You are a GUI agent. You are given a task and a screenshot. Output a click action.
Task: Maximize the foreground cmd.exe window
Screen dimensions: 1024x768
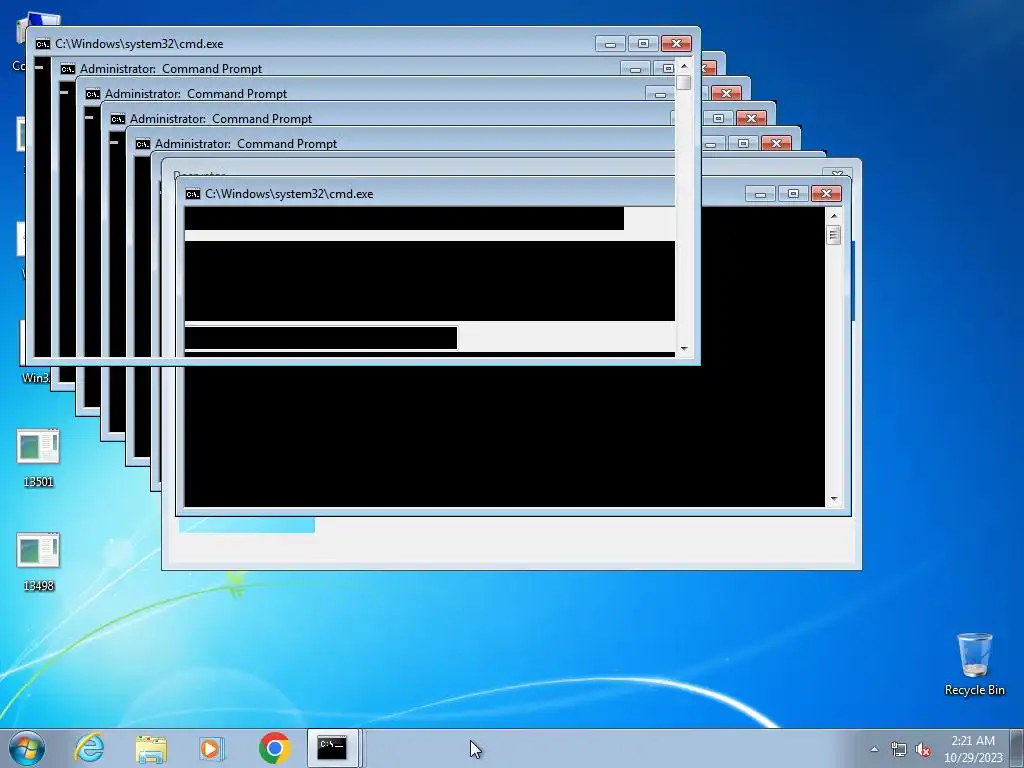tap(643, 44)
